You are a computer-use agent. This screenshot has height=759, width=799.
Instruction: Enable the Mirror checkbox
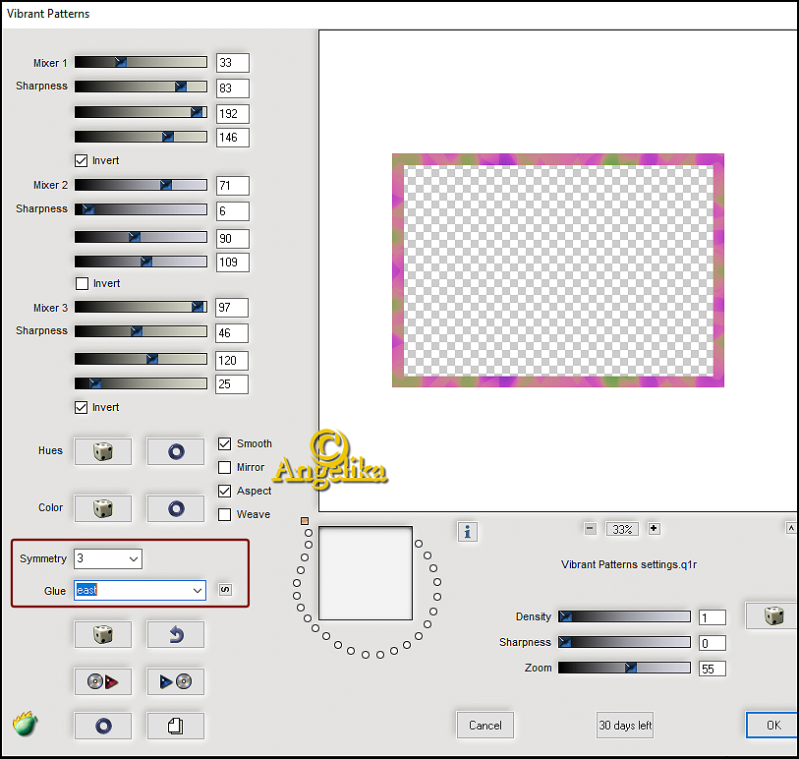[x=225, y=467]
